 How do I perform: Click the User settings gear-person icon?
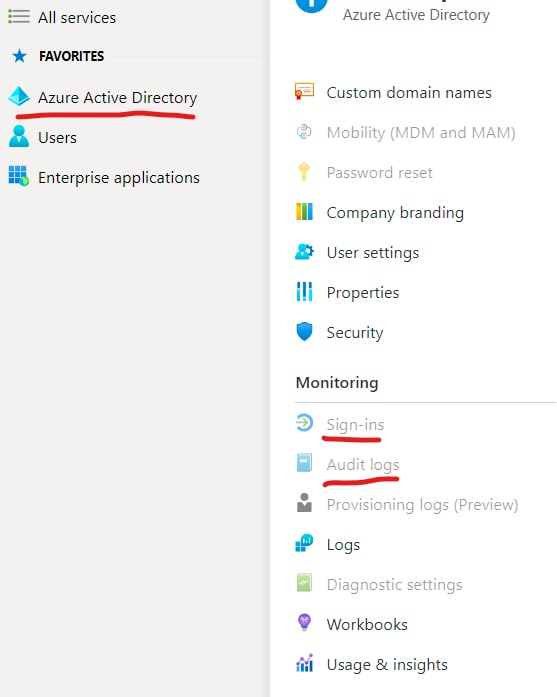pyautogui.click(x=305, y=252)
